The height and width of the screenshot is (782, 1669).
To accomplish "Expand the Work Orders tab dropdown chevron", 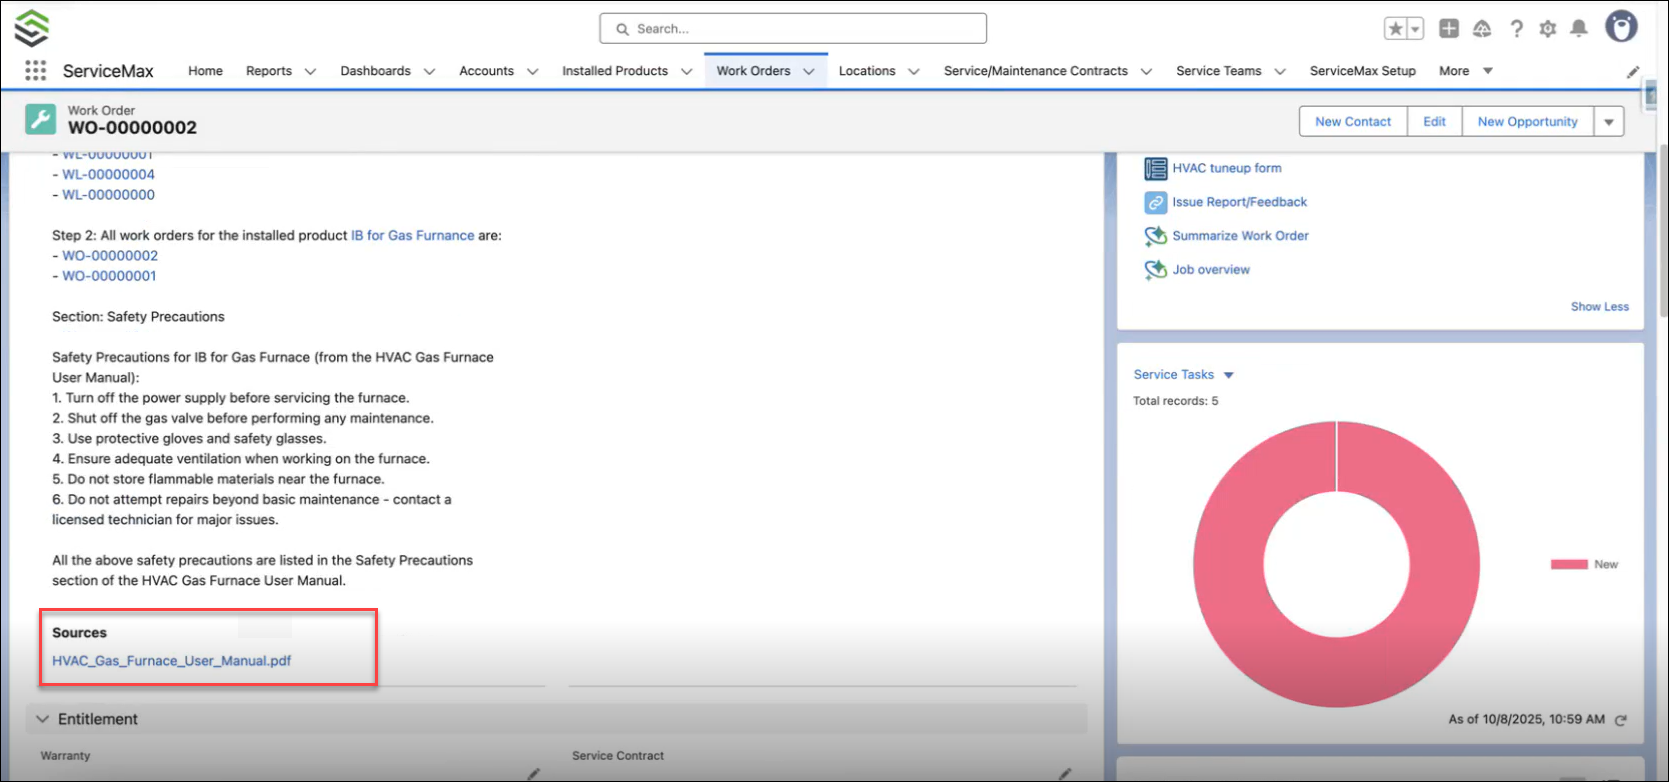I will click(x=809, y=72).
